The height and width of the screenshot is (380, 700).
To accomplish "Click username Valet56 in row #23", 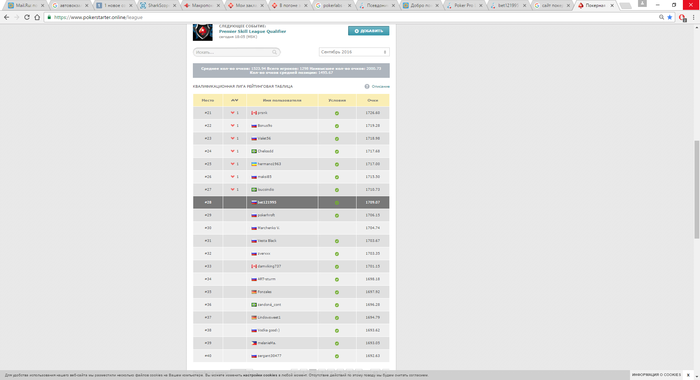I will (x=264, y=138).
